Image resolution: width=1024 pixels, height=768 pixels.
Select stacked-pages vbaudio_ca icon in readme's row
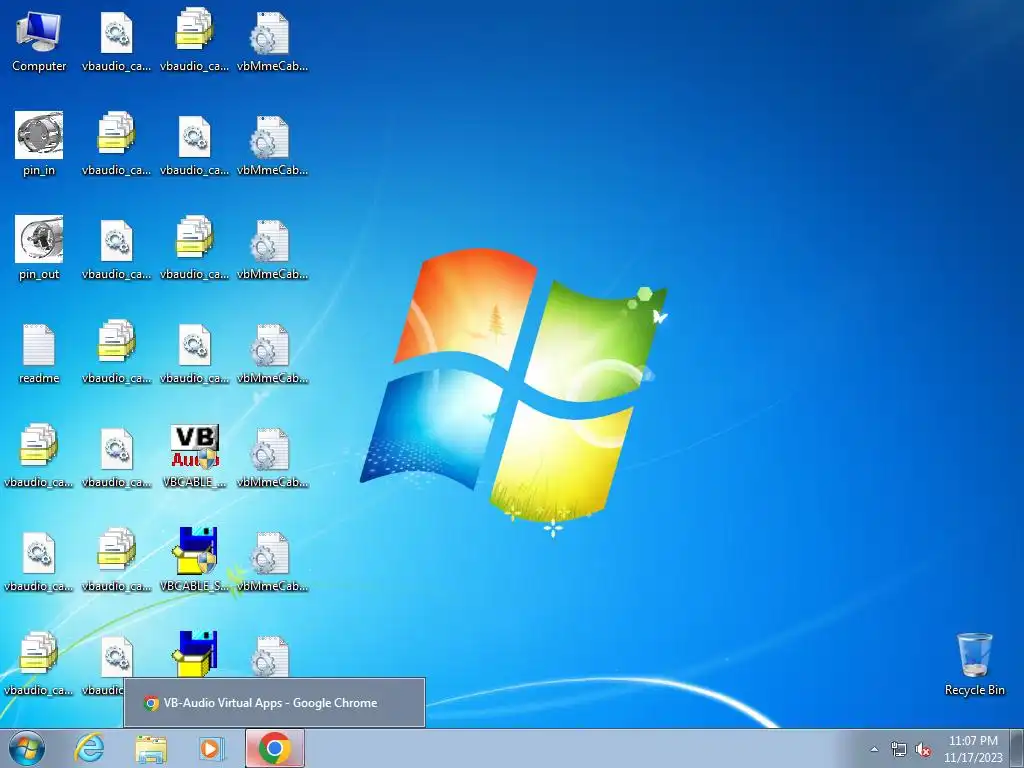[116, 353]
